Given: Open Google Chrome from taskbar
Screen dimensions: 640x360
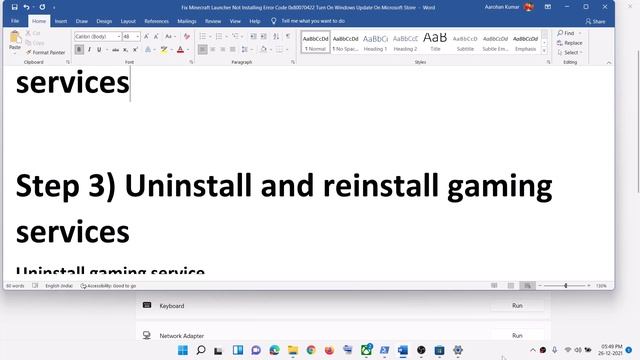Looking at the screenshot, I should pos(311,350).
